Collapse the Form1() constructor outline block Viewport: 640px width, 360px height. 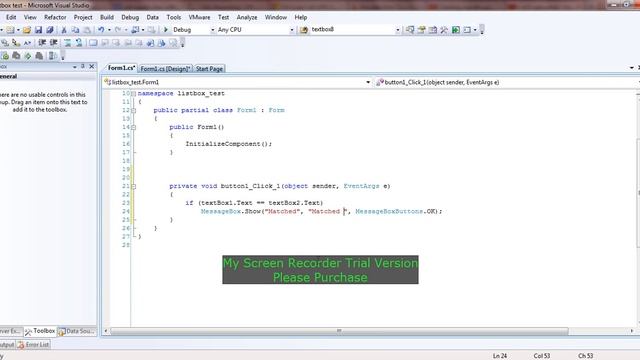pos(133,127)
